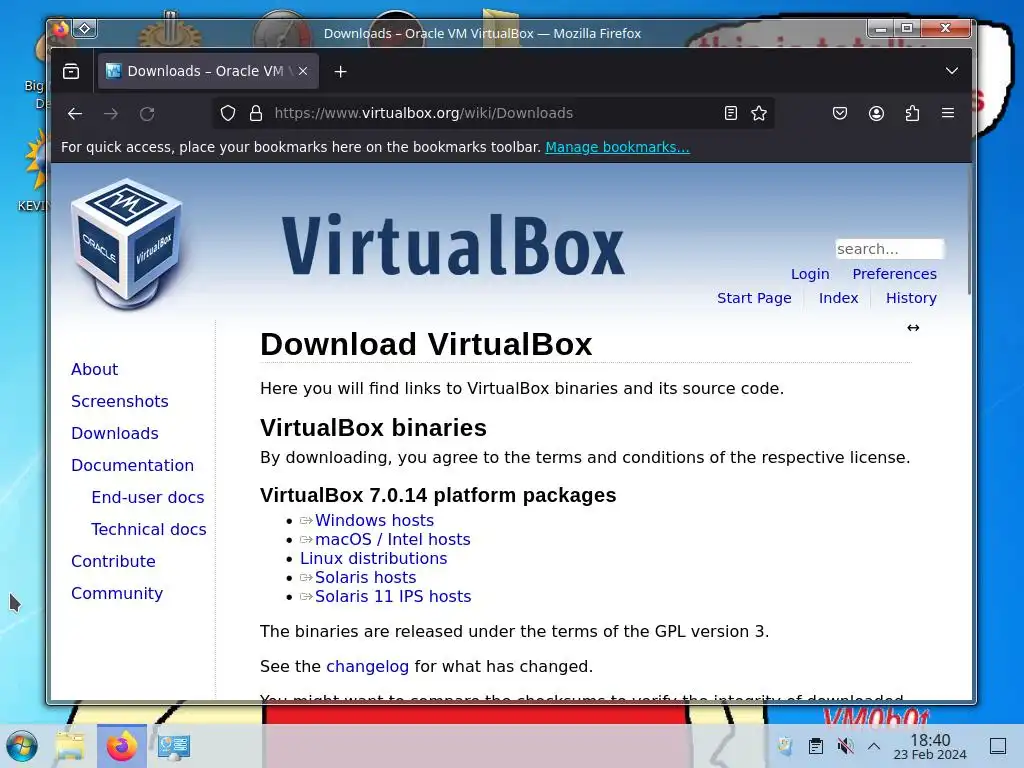View site security padlock info
This screenshot has height=768, width=1024.
click(x=256, y=113)
